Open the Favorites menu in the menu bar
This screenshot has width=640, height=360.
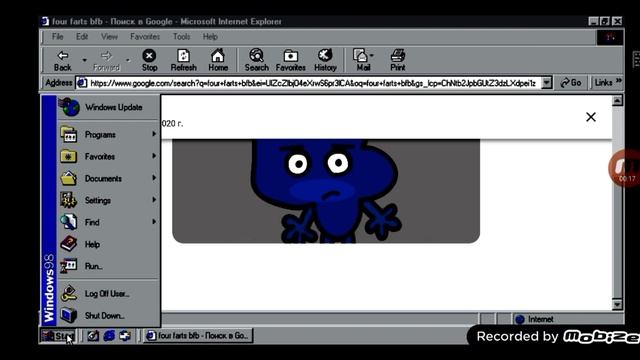click(x=145, y=37)
